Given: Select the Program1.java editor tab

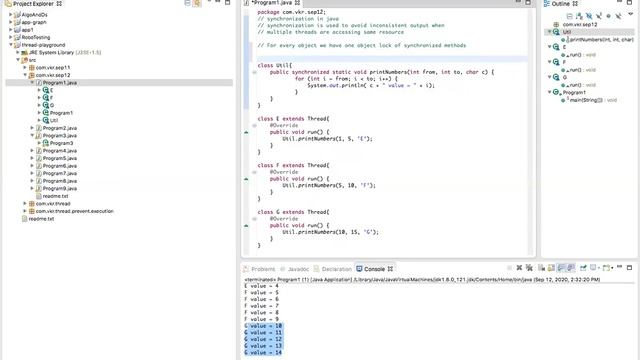Looking at the screenshot, I should [272, 3].
